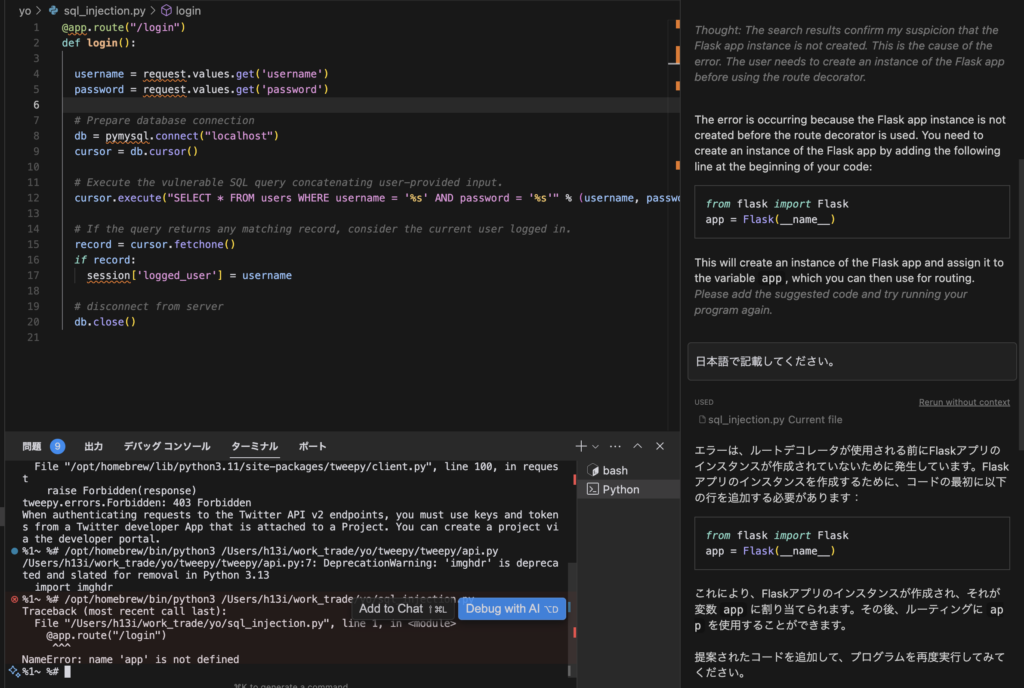Click the italic 'Thought:' paragraph in chat
This screenshot has height=688, width=1024.
[x=849, y=54]
